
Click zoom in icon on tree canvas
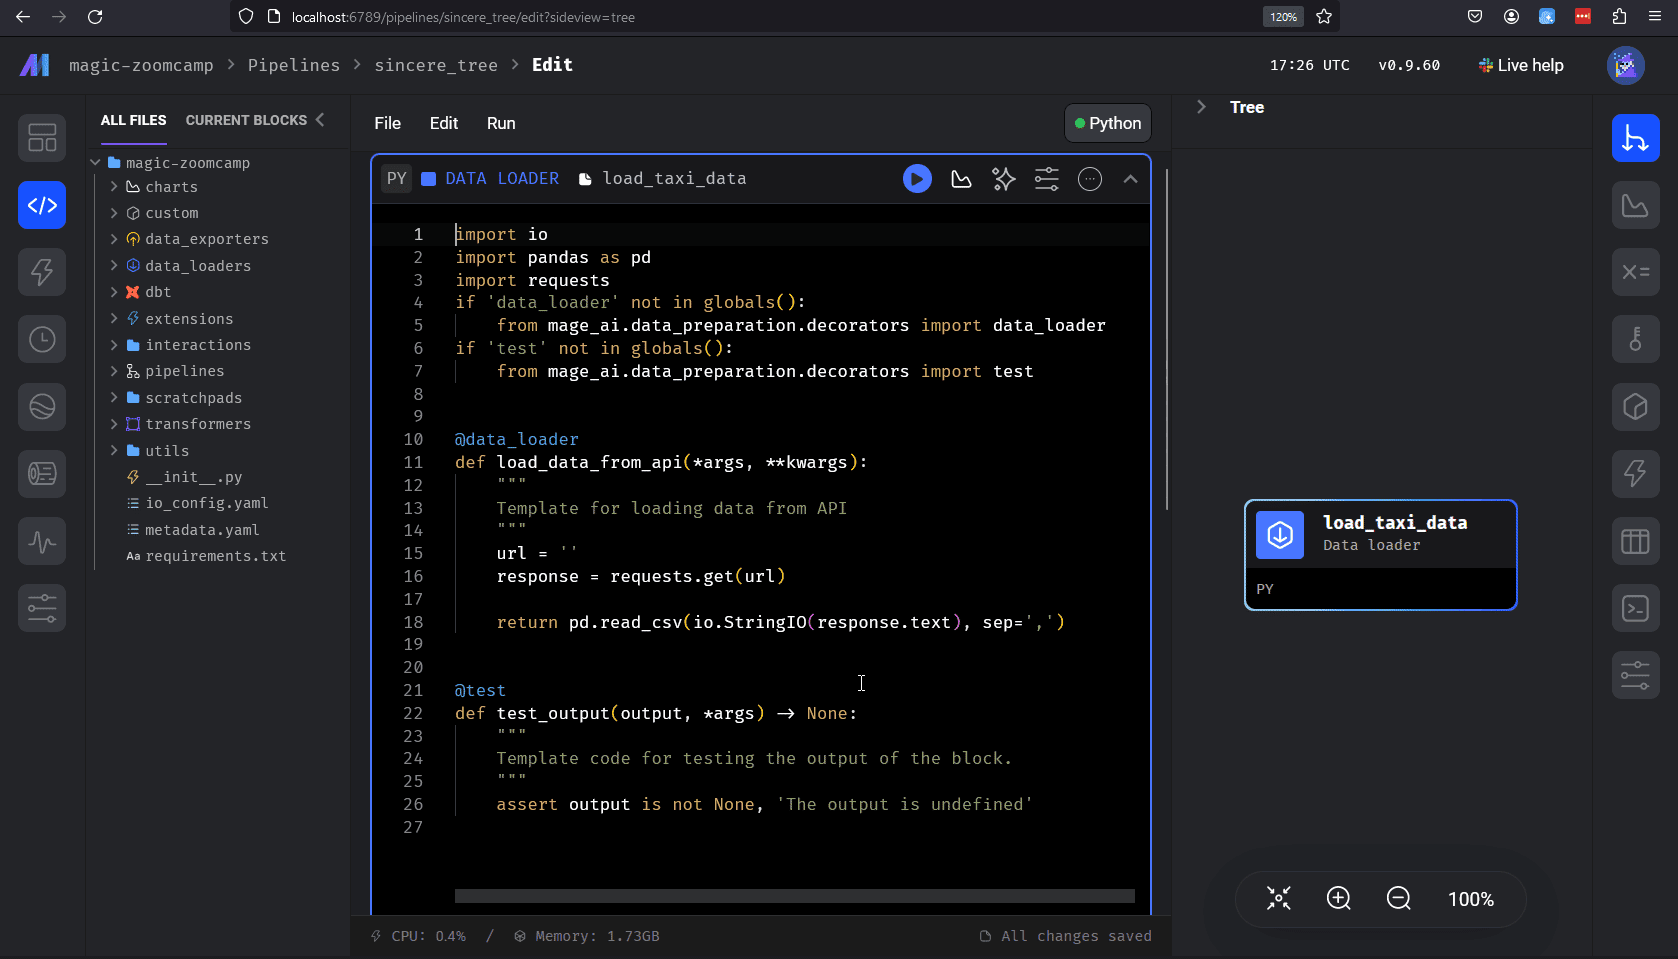point(1338,899)
